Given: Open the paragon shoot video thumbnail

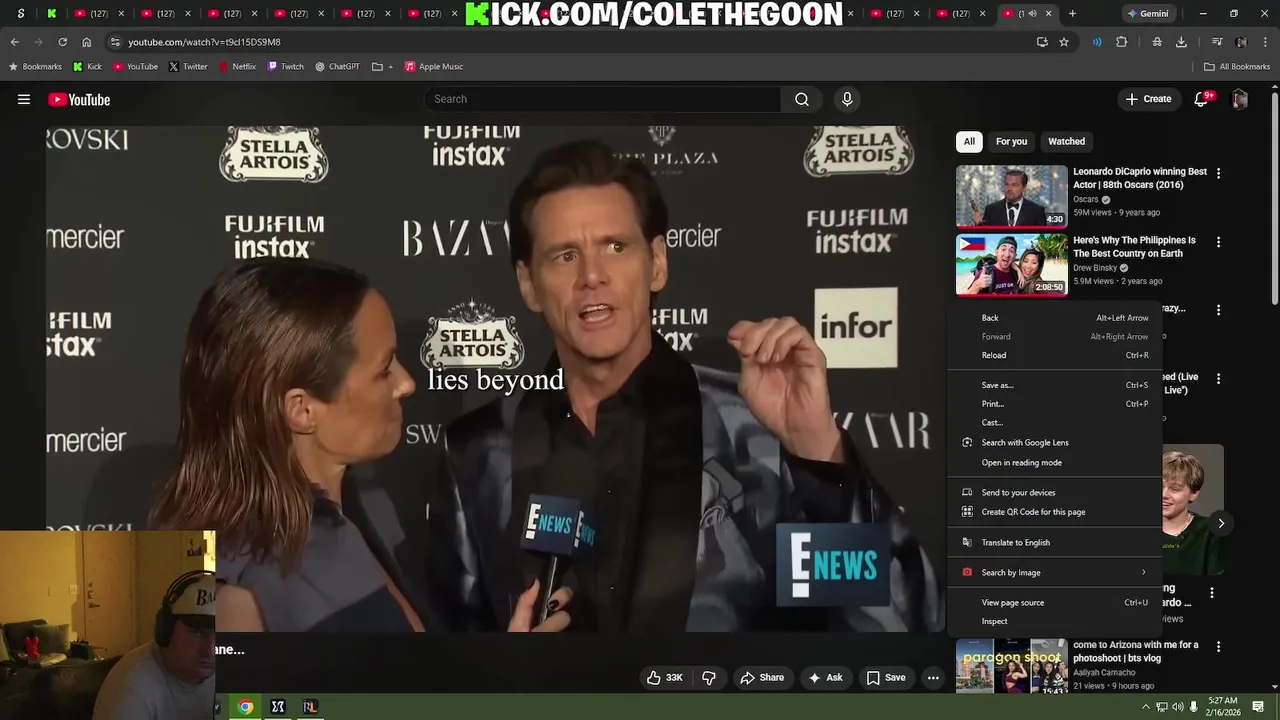Looking at the screenshot, I should [x=1011, y=666].
